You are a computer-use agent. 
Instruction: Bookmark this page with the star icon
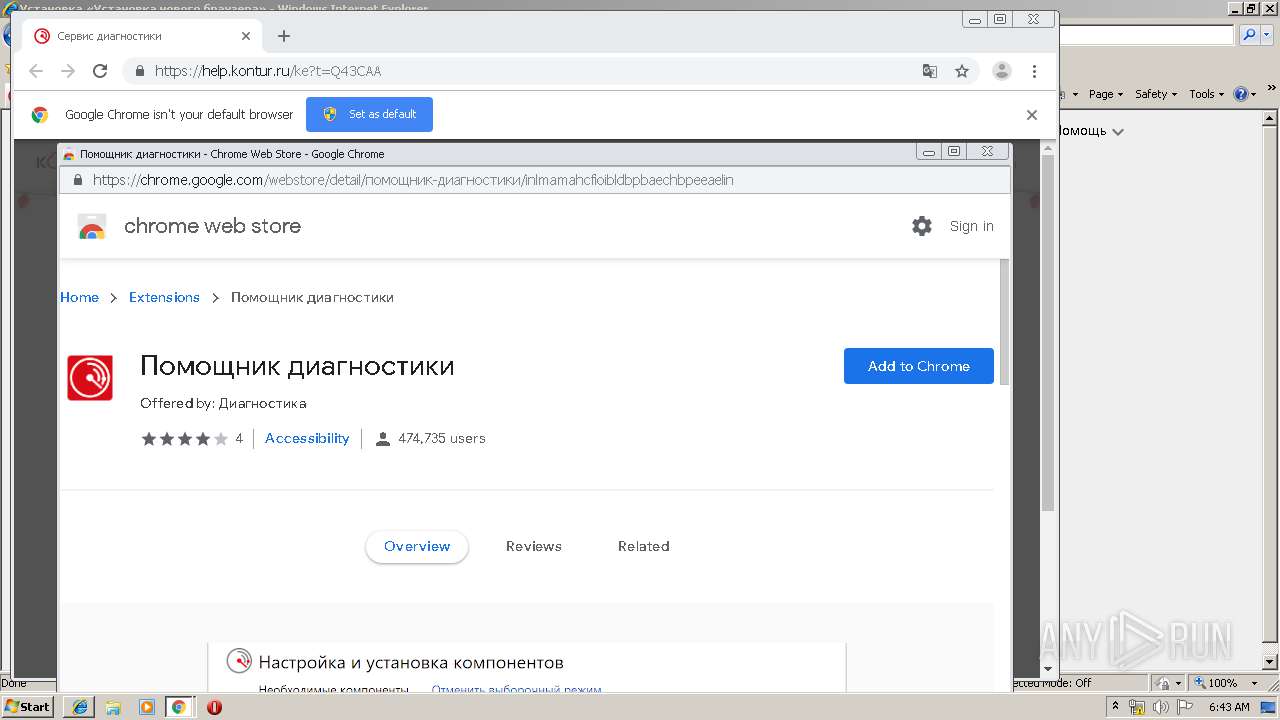[962, 71]
